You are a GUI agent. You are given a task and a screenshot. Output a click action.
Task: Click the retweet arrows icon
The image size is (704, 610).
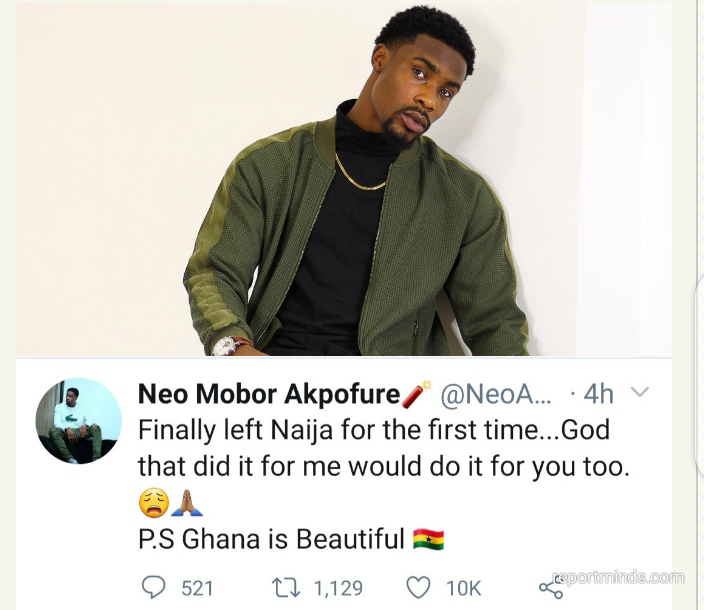[x=286, y=588]
